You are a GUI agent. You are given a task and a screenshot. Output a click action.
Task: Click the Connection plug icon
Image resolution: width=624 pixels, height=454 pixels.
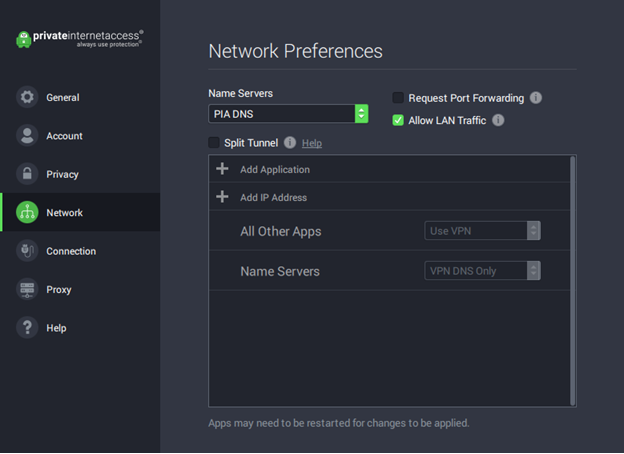tap(27, 251)
